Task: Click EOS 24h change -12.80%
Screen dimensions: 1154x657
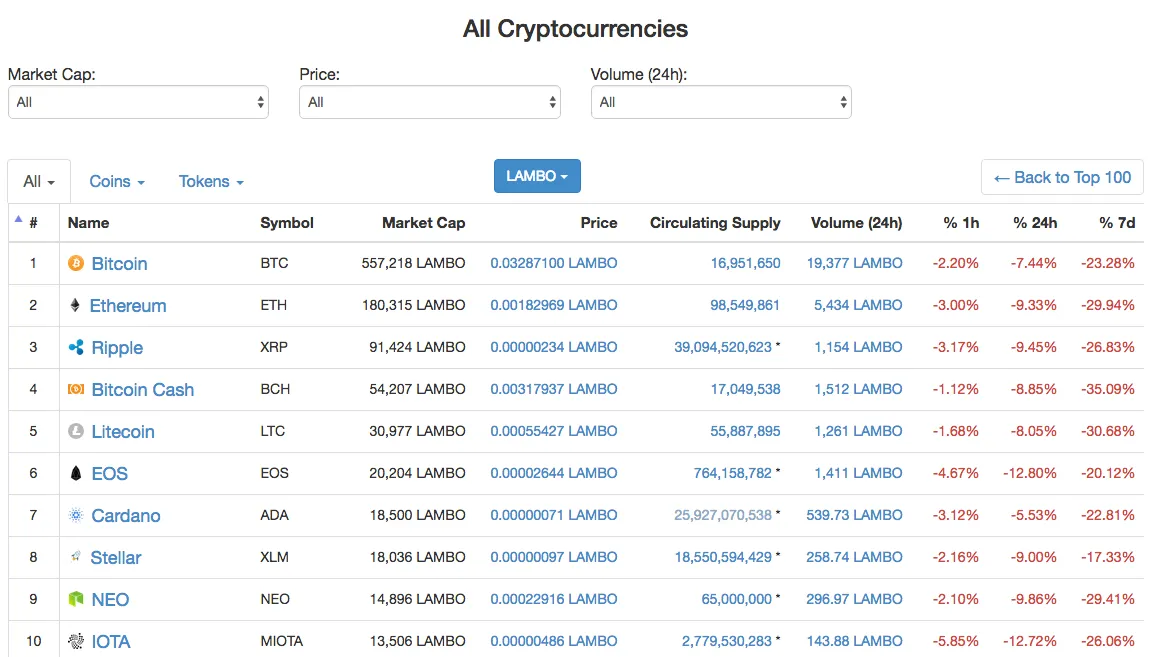Action: click(x=1030, y=473)
